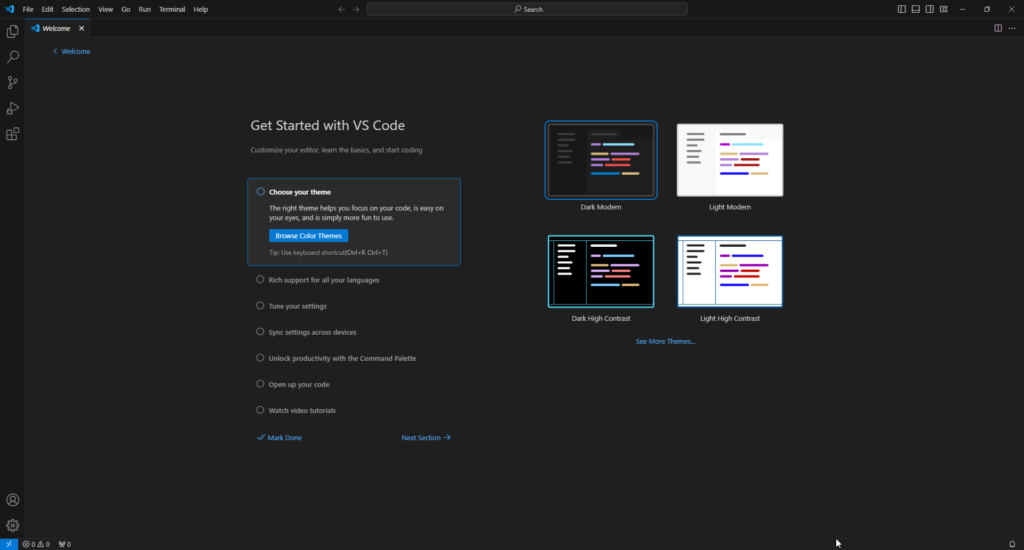Click the remote window indicator in status bar
The width and height of the screenshot is (1024, 550).
pyautogui.click(x=8, y=544)
